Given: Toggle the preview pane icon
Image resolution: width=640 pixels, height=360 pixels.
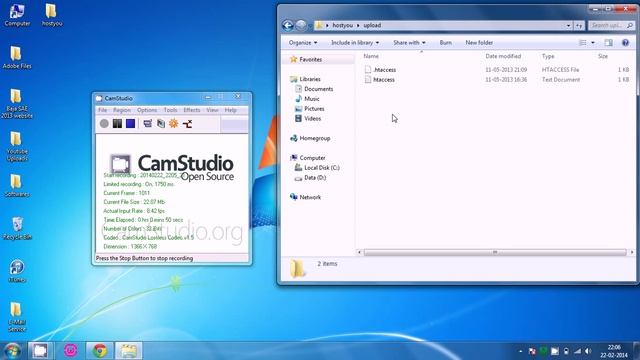Looking at the screenshot, I should click(609, 42).
